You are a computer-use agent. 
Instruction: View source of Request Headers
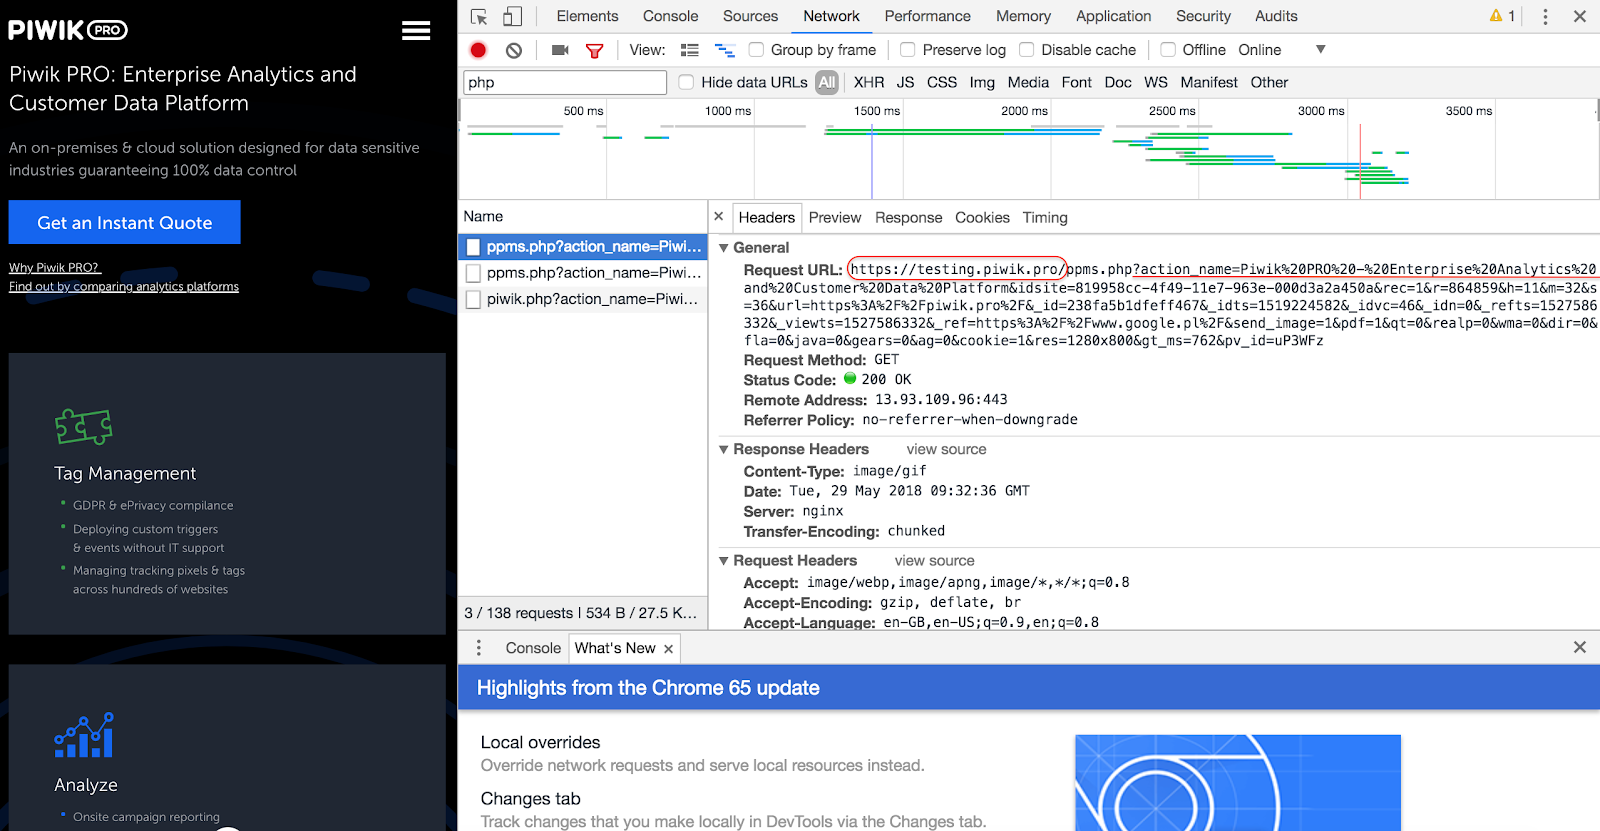pyautogui.click(x=934, y=561)
